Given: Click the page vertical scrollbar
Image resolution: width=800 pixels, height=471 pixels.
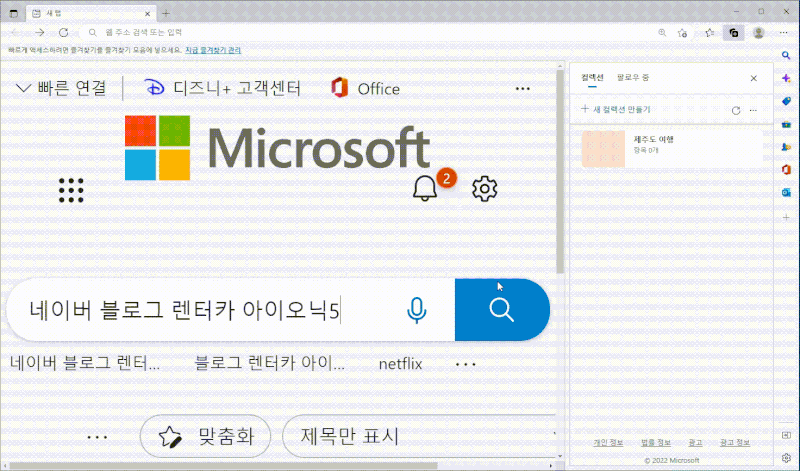Looking at the screenshot, I should 560,172.
